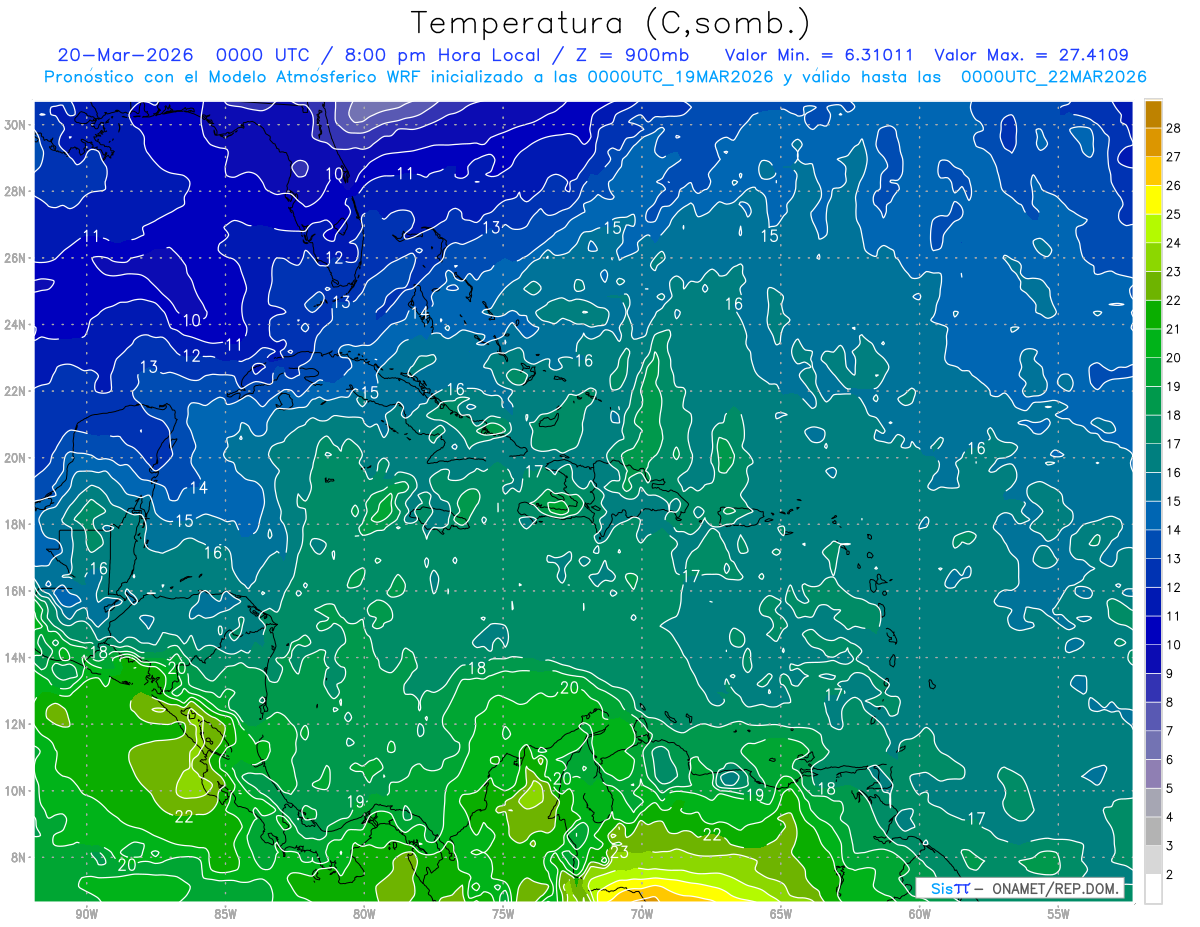This screenshot has width=1200, height=927.
Task: Pick the dark orange top swatch of the color scale
Action: [x=1153, y=113]
